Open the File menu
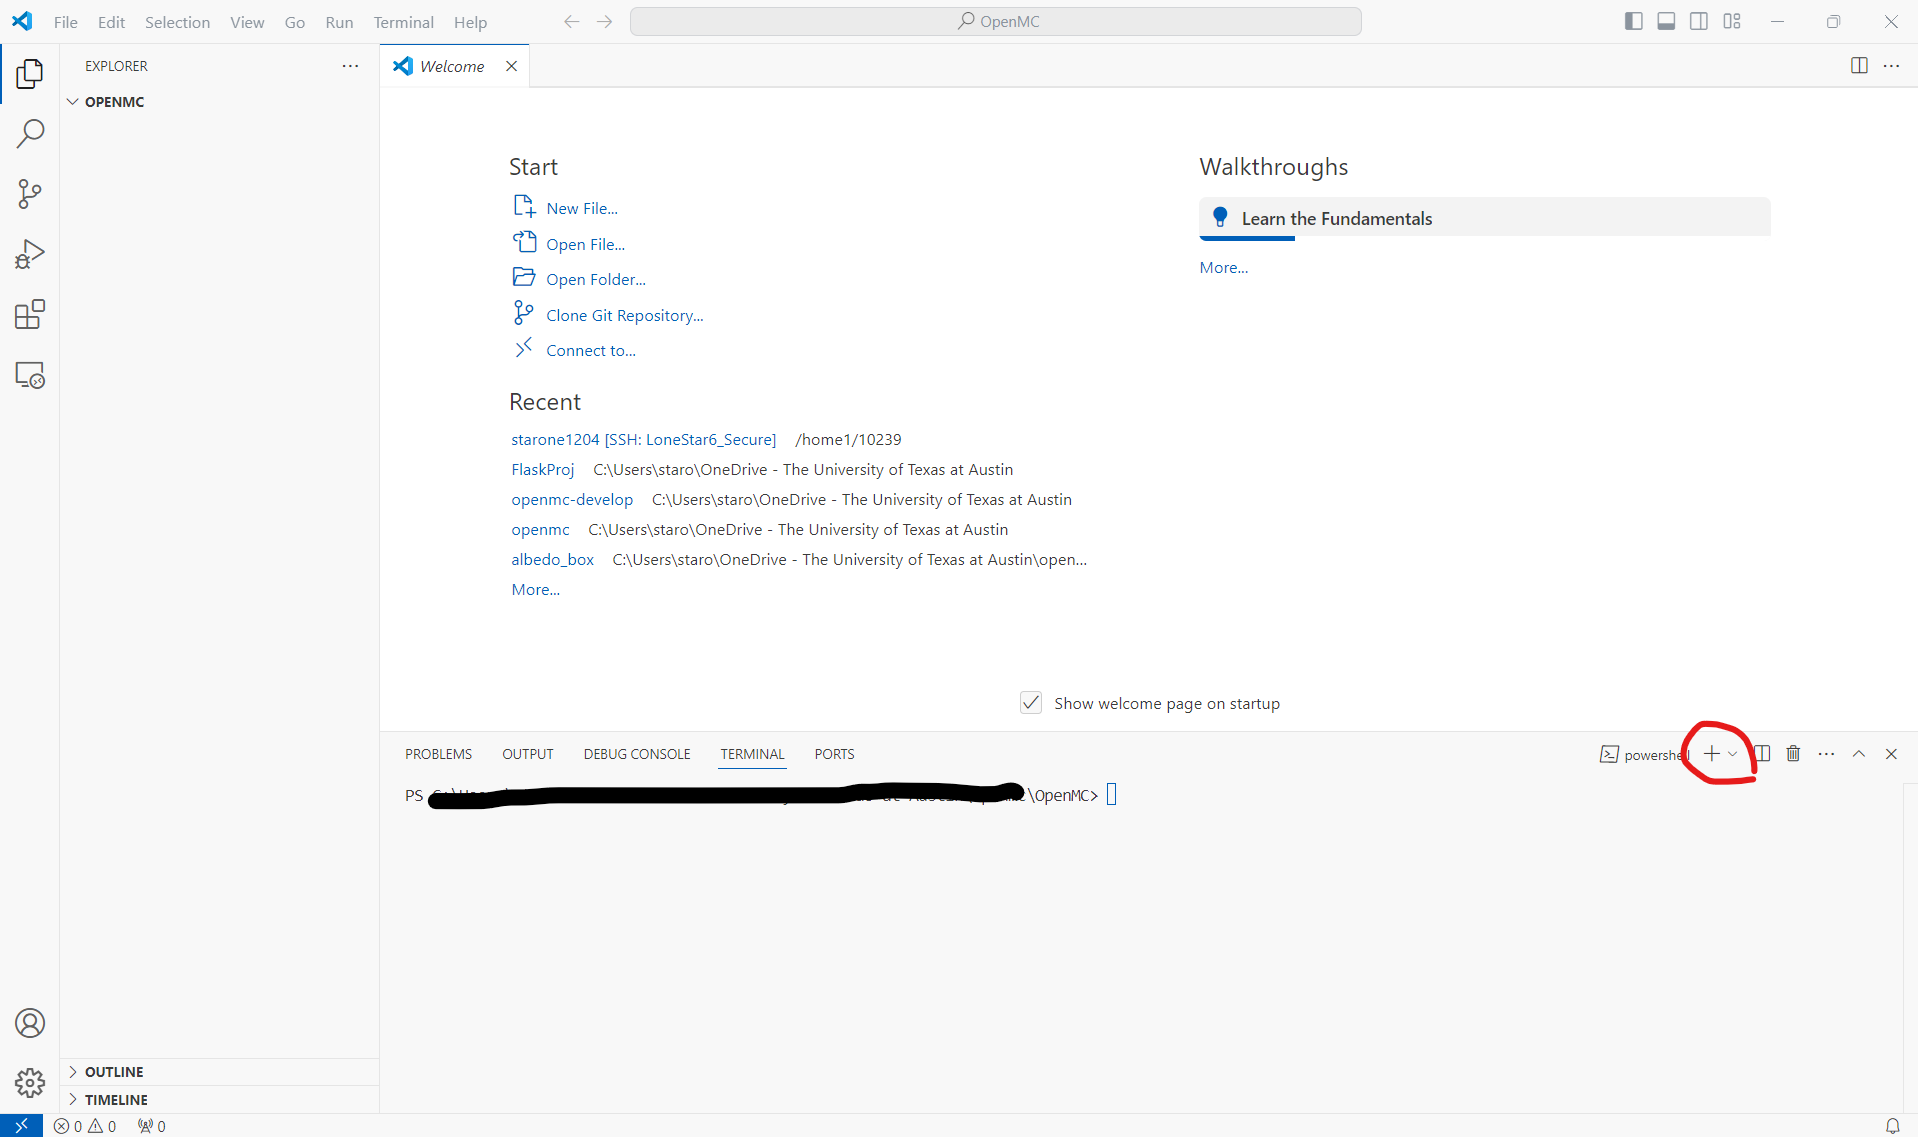This screenshot has width=1918, height=1137. (x=66, y=22)
